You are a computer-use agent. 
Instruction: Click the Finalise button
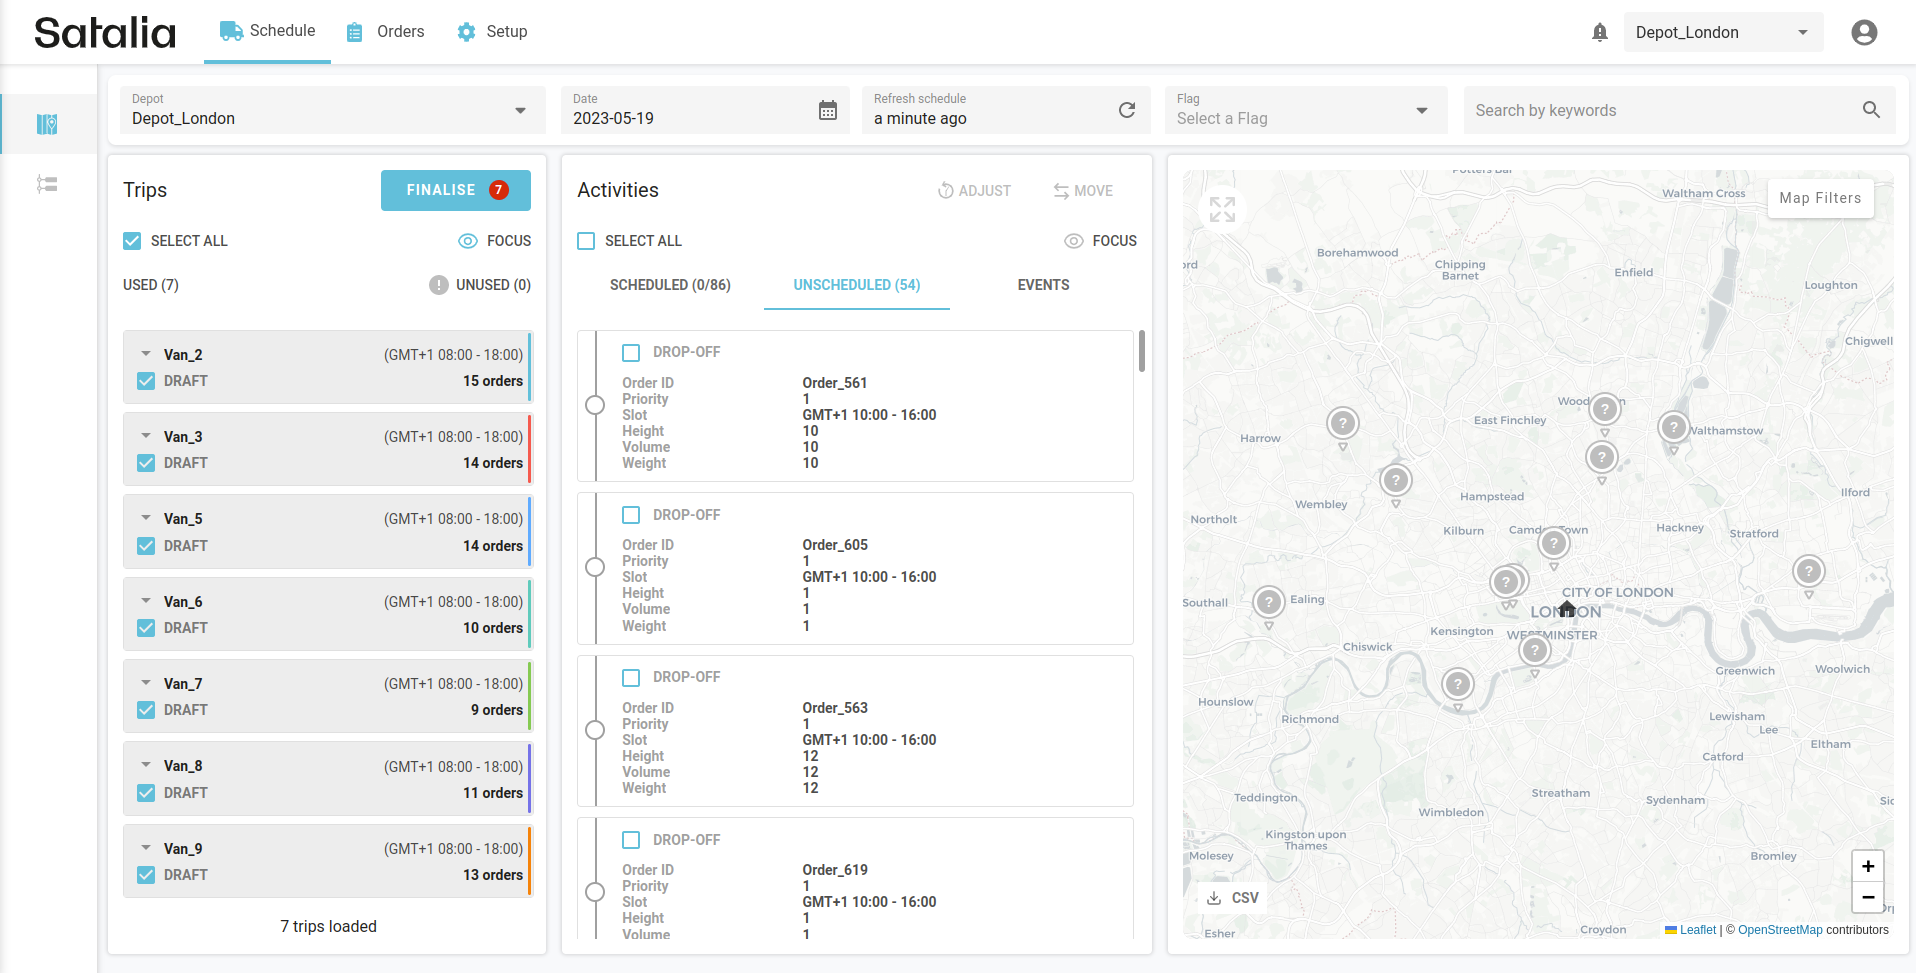click(455, 190)
